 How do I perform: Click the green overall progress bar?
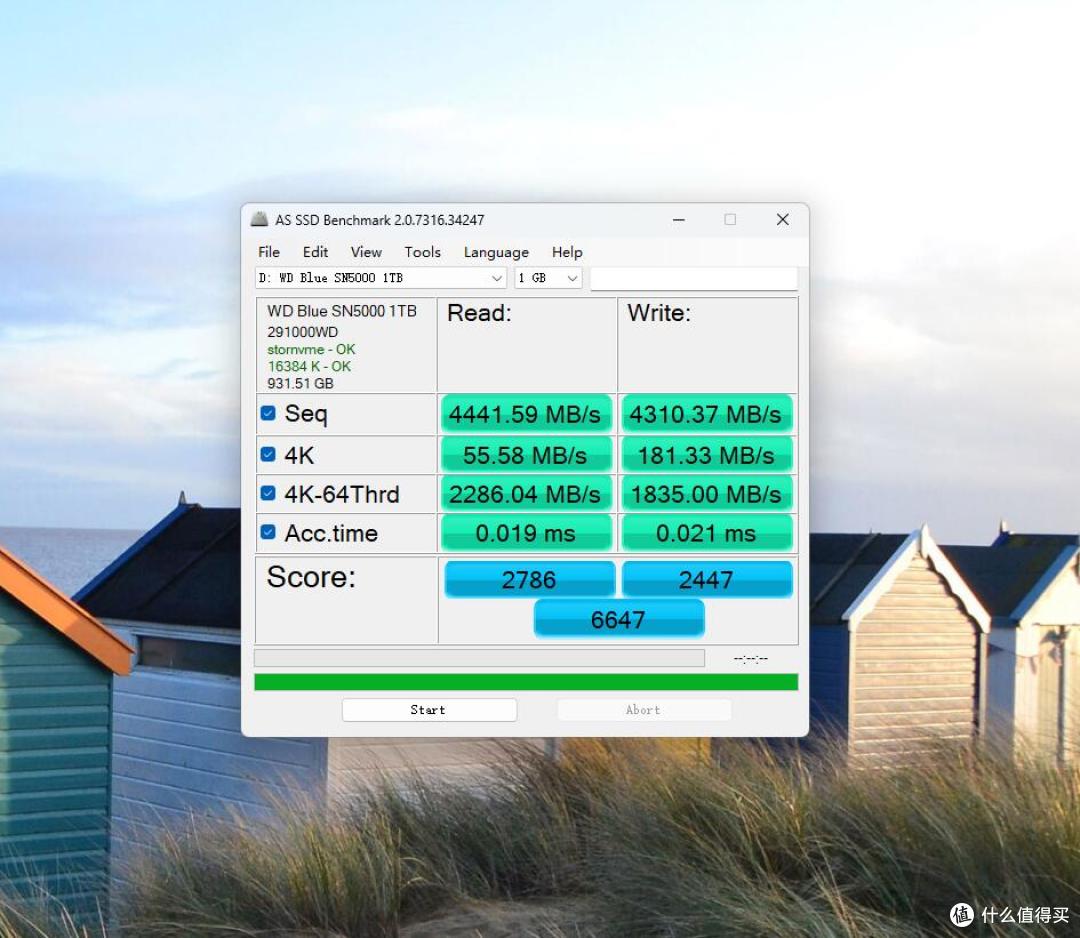[x=526, y=682]
